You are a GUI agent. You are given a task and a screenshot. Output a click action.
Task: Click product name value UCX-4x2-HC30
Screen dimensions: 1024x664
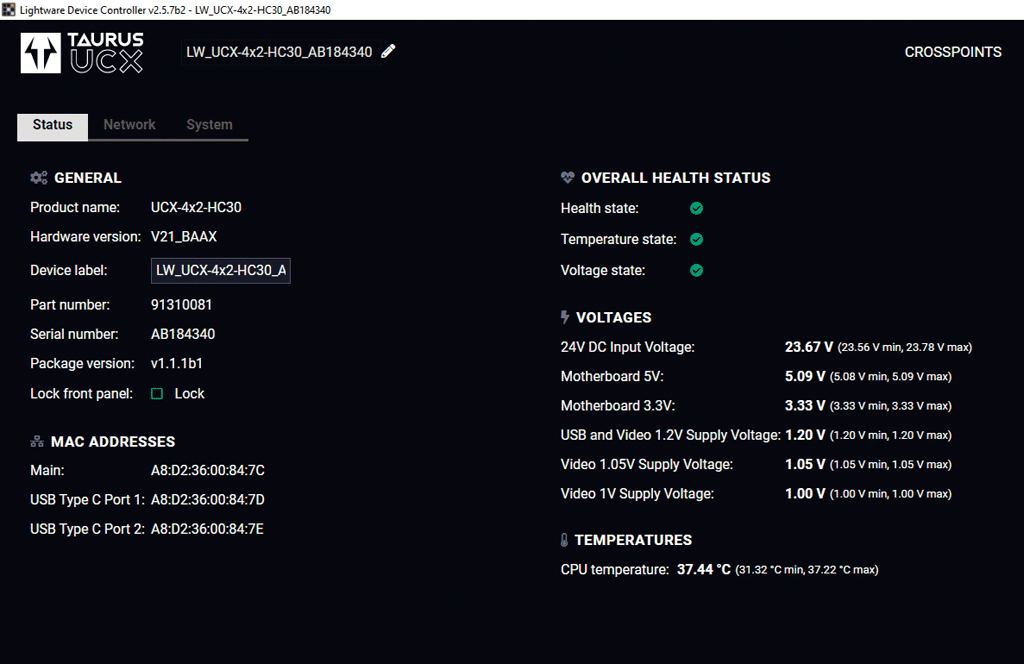pyautogui.click(x=196, y=208)
